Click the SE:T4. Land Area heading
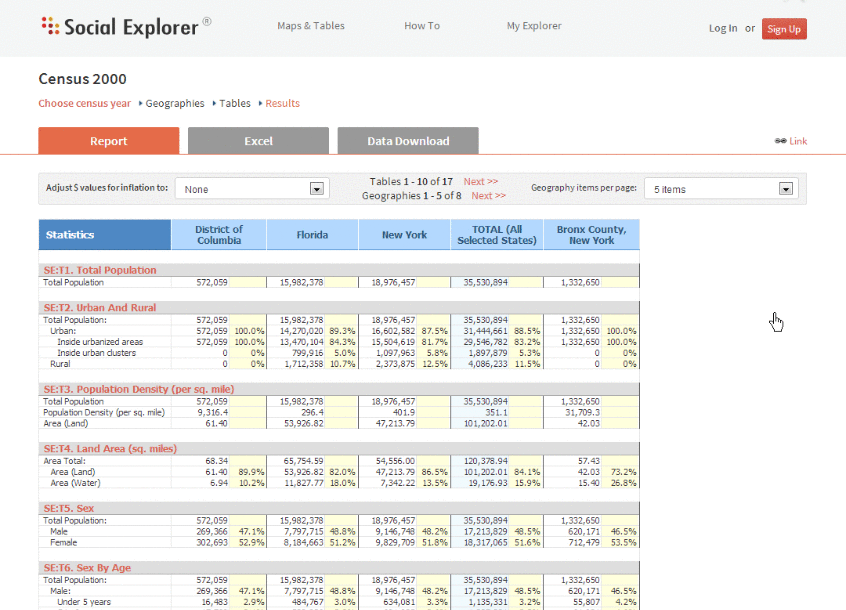Screen dimensions: 846x610 click(x=110, y=448)
